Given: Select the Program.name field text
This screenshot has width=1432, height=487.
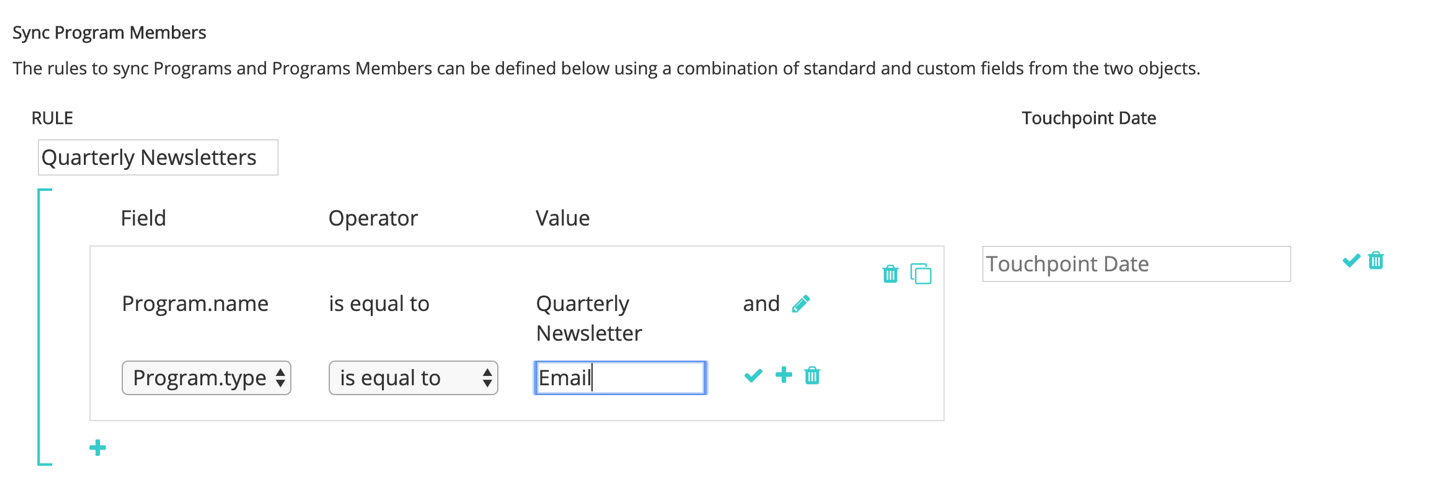Looking at the screenshot, I should [x=195, y=304].
